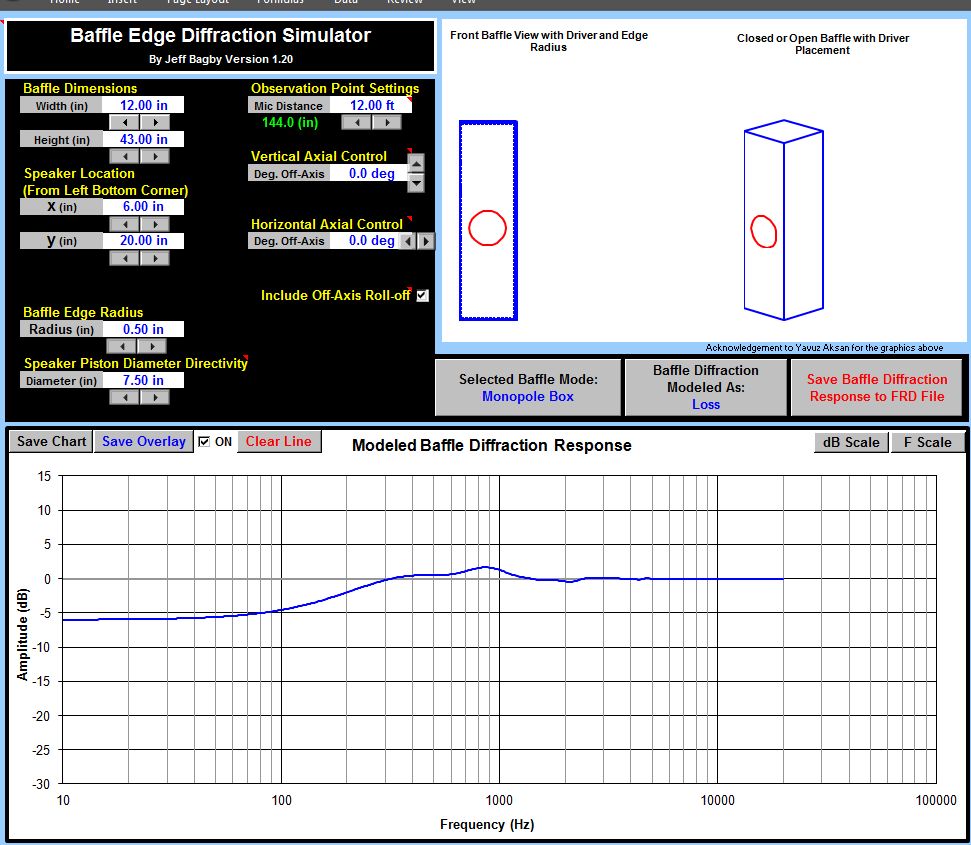Toggle the overlay ON checkbox
The height and width of the screenshot is (845, 971).
point(204,441)
